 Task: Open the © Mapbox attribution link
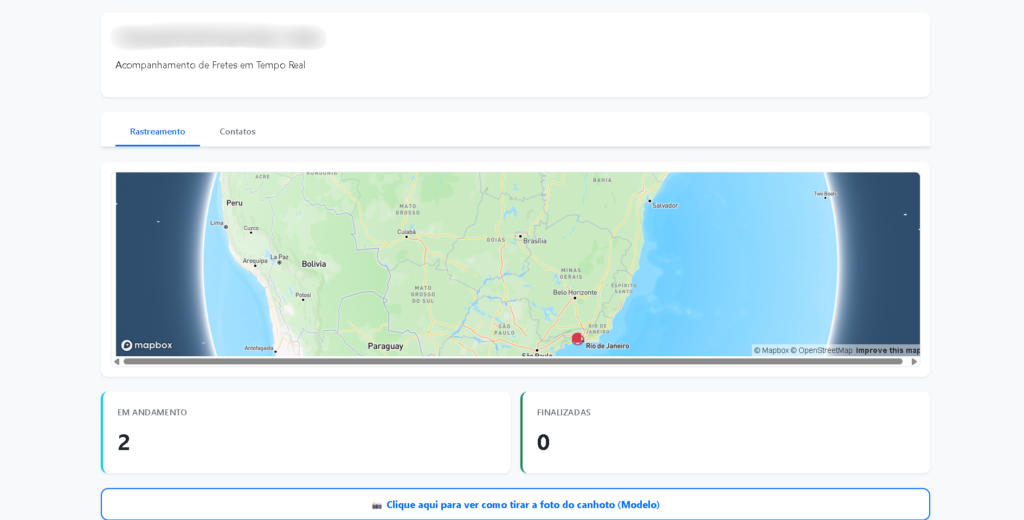pyautogui.click(x=771, y=350)
